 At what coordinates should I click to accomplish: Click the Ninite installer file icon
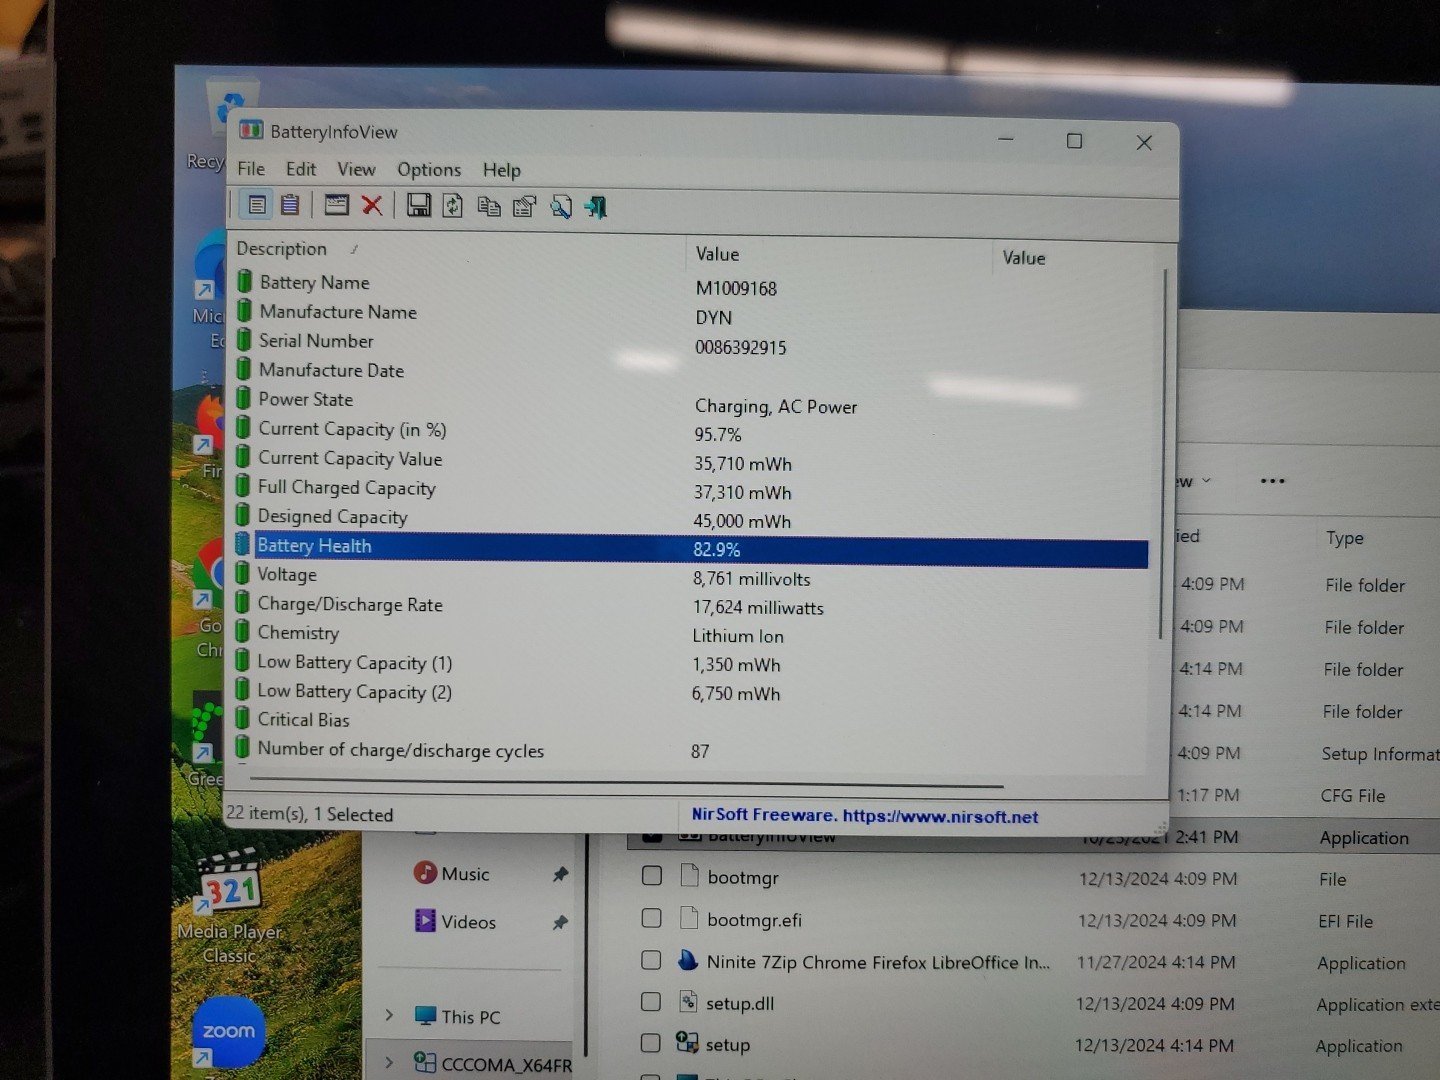[688, 961]
